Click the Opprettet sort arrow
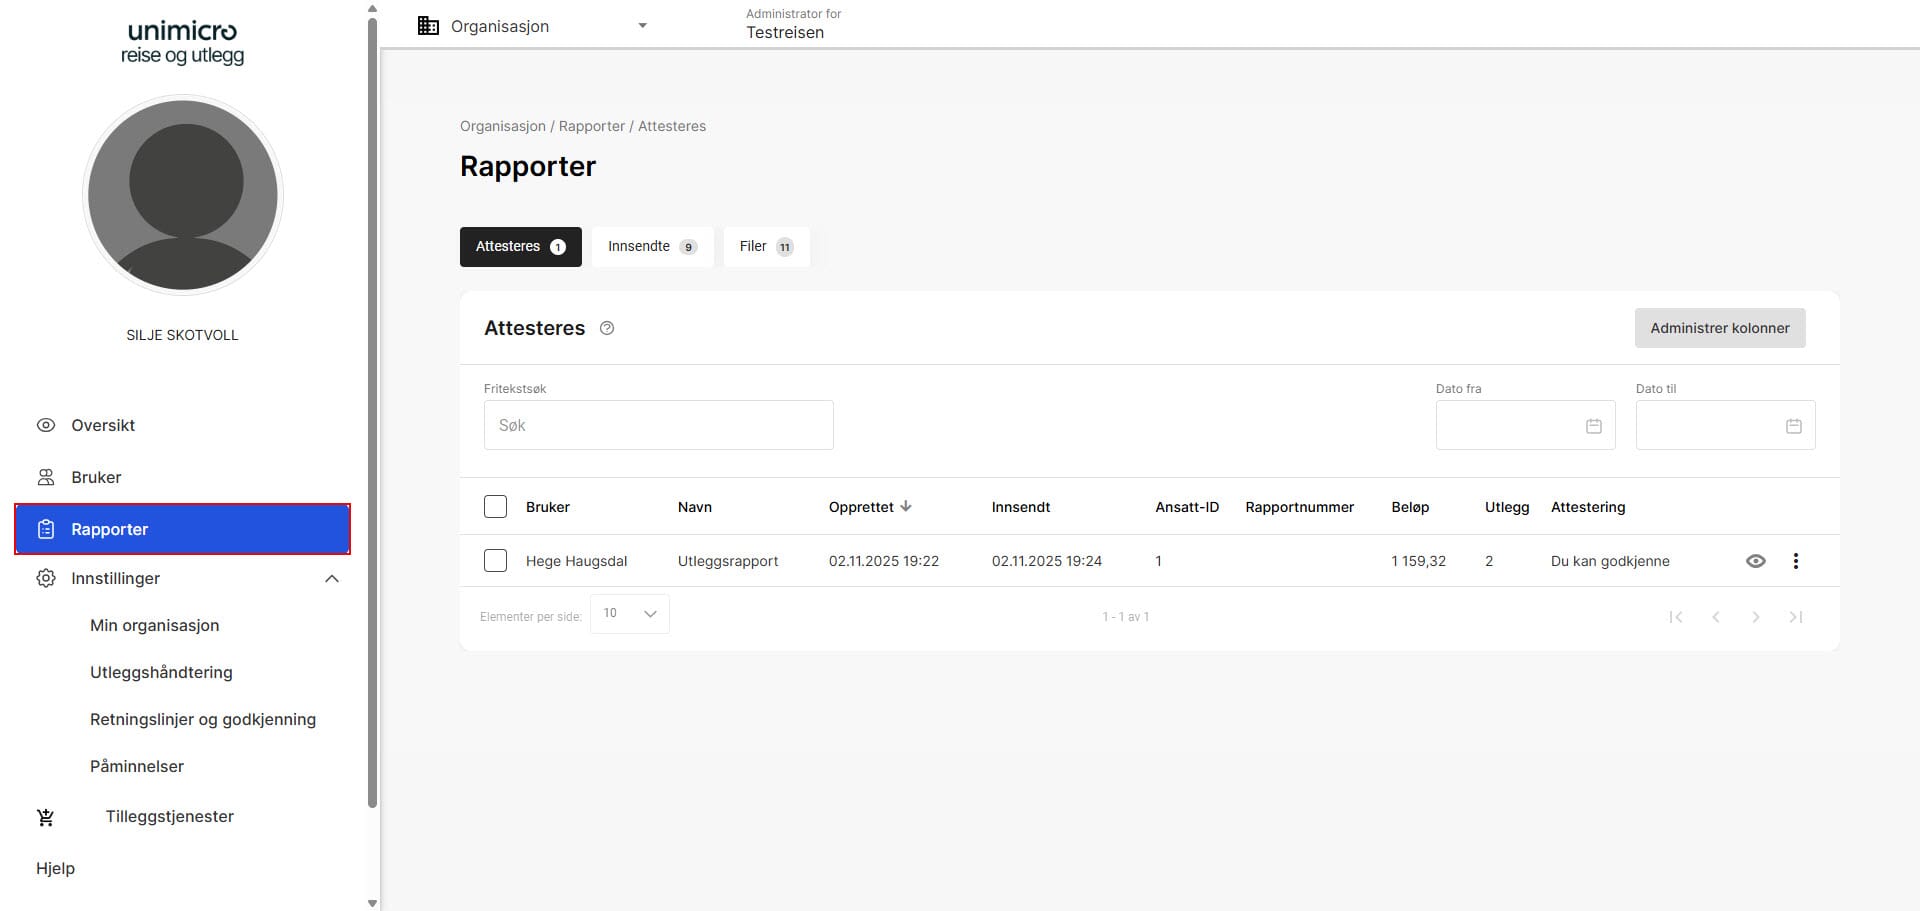 (906, 507)
